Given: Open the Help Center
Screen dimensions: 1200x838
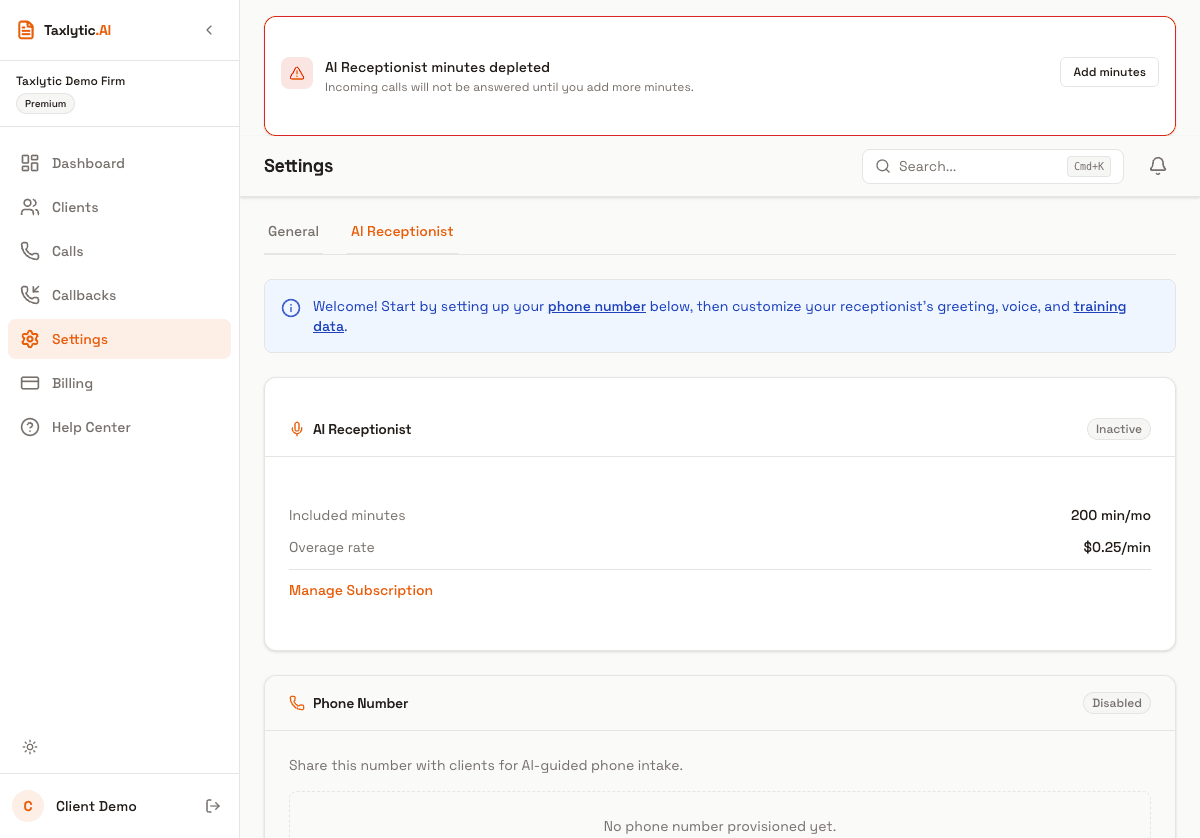Looking at the screenshot, I should point(91,427).
